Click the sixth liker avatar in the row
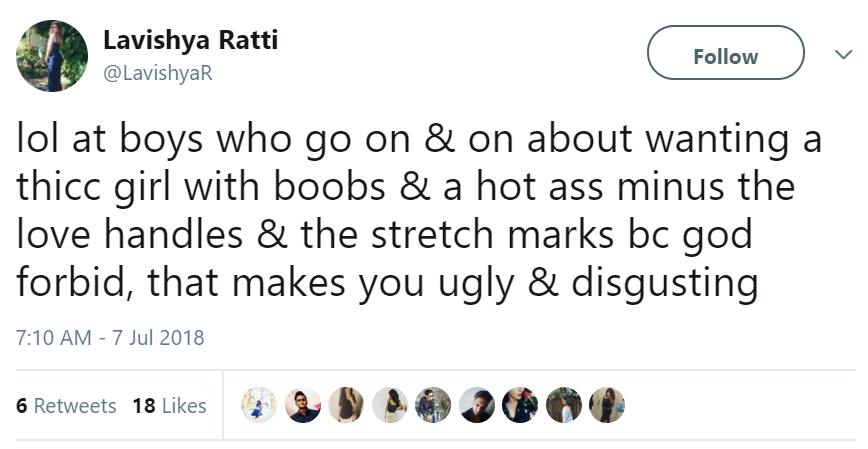 [477, 405]
